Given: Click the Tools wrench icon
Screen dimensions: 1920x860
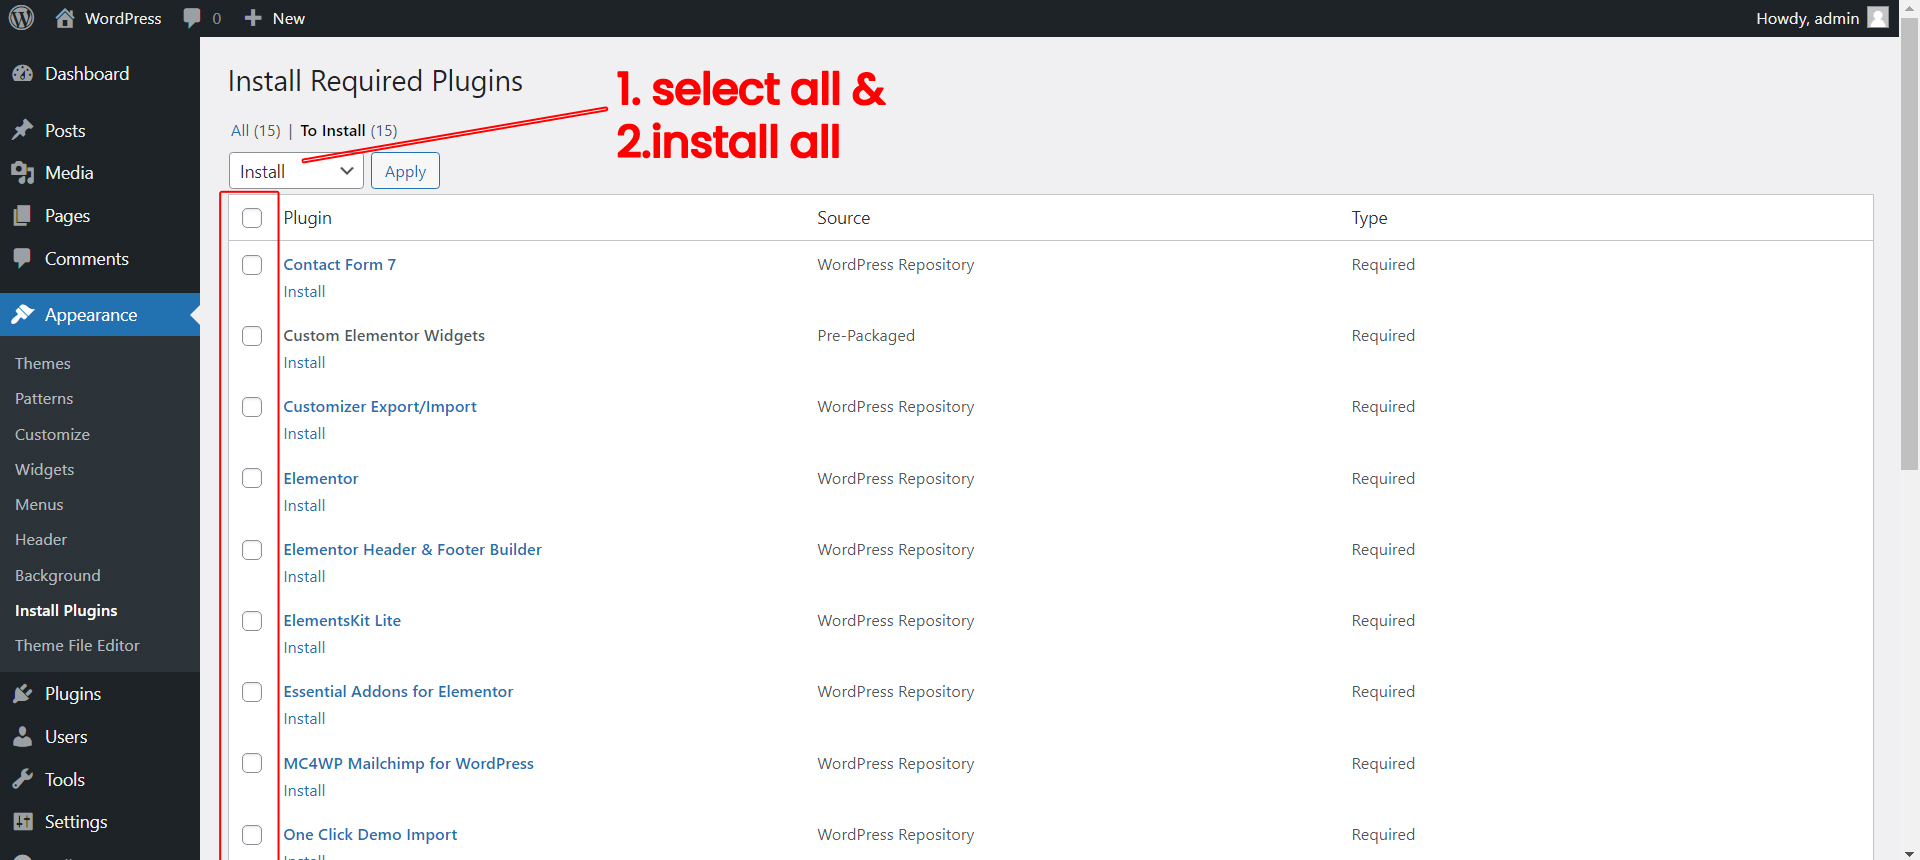Looking at the screenshot, I should [x=22, y=780].
